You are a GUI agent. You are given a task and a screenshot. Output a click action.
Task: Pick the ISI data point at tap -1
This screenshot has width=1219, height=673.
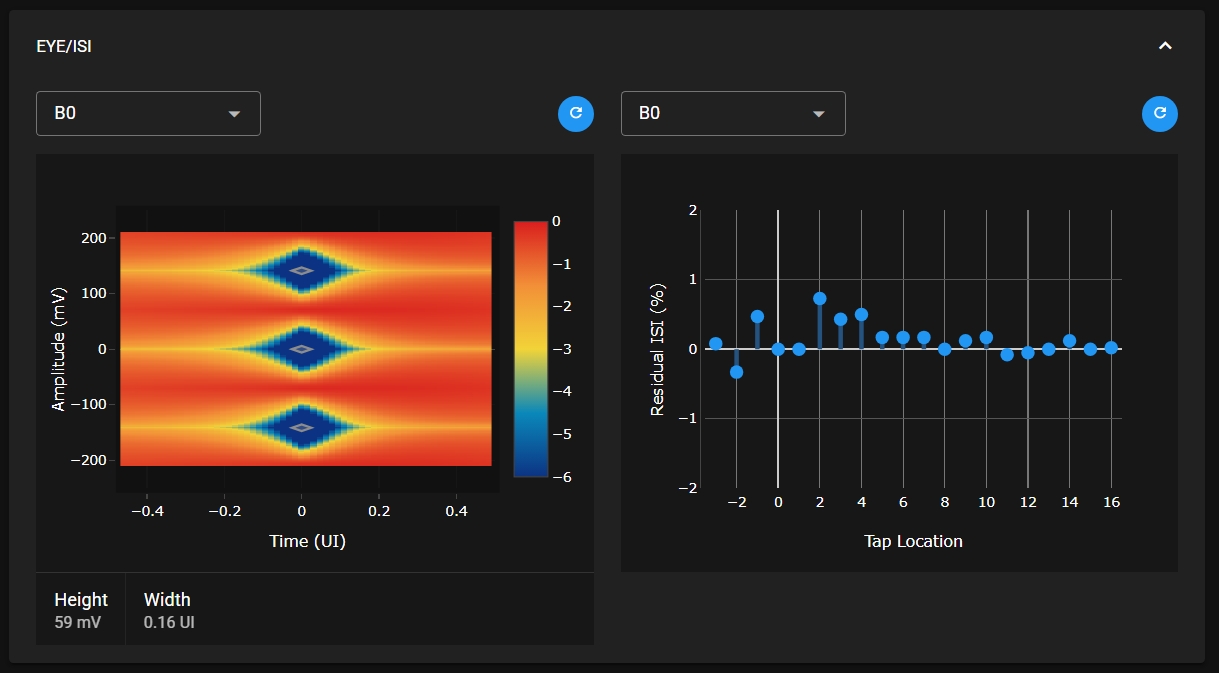[757, 316]
